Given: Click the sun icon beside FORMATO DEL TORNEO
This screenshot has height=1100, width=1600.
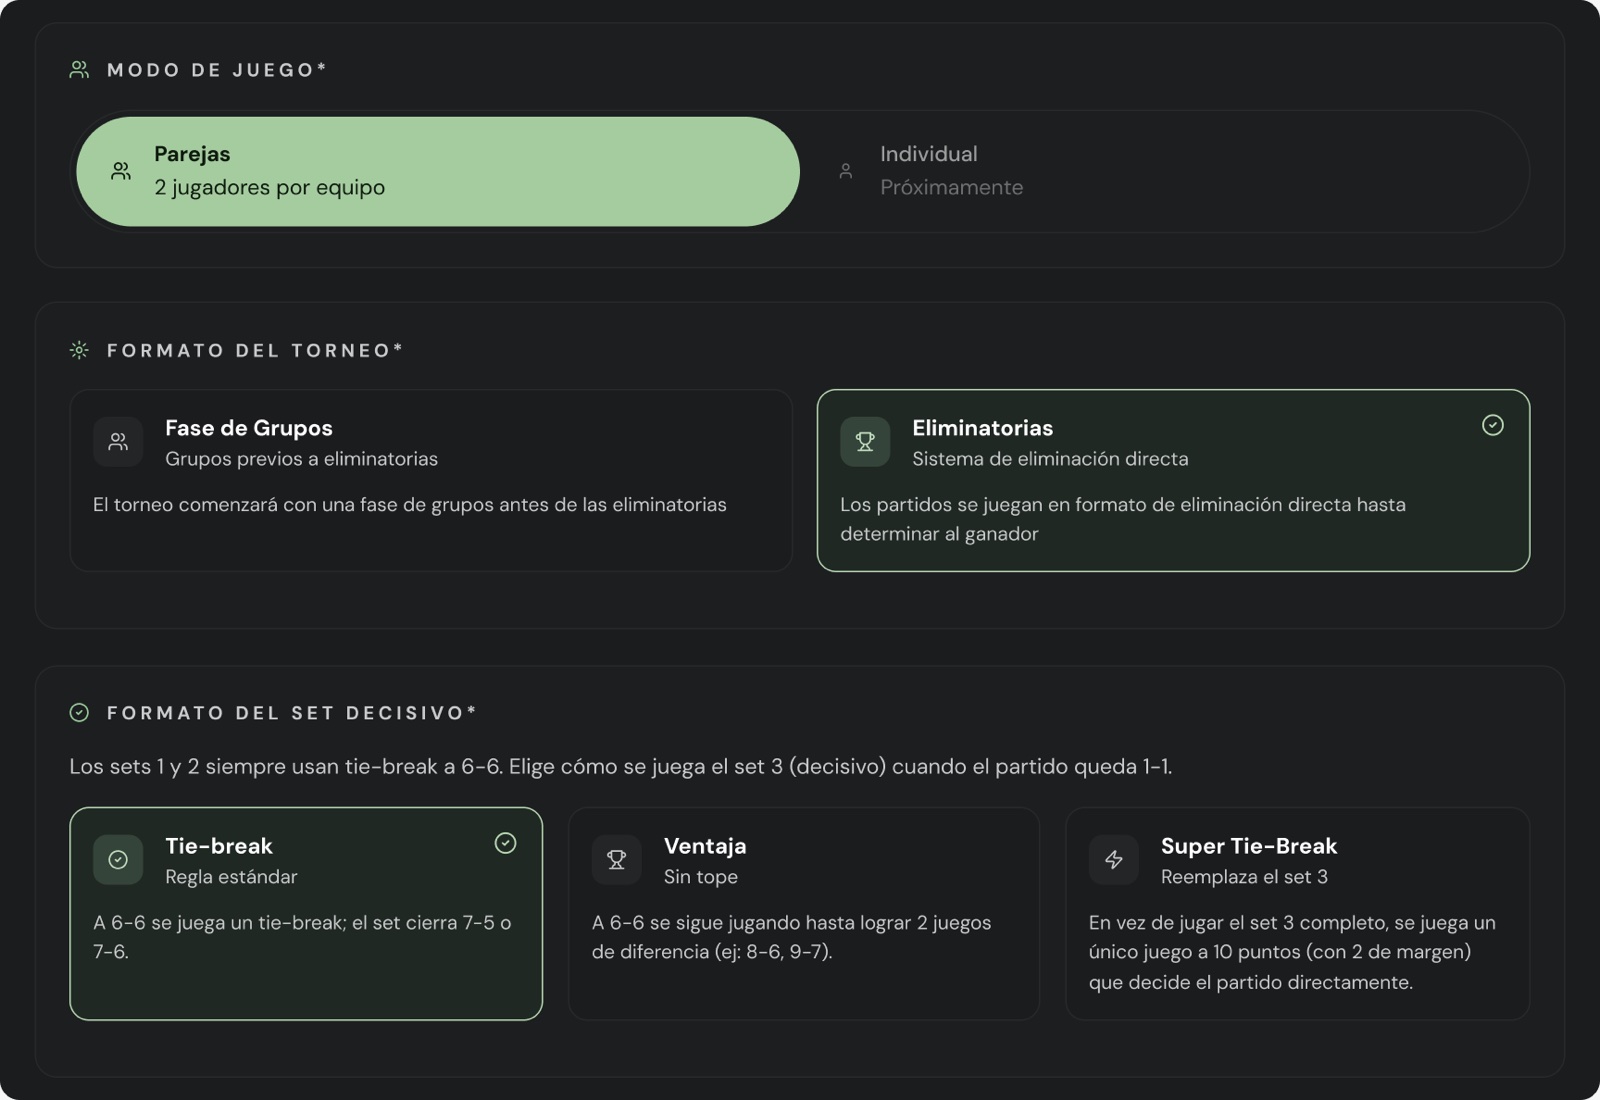Looking at the screenshot, I should 79,350.
